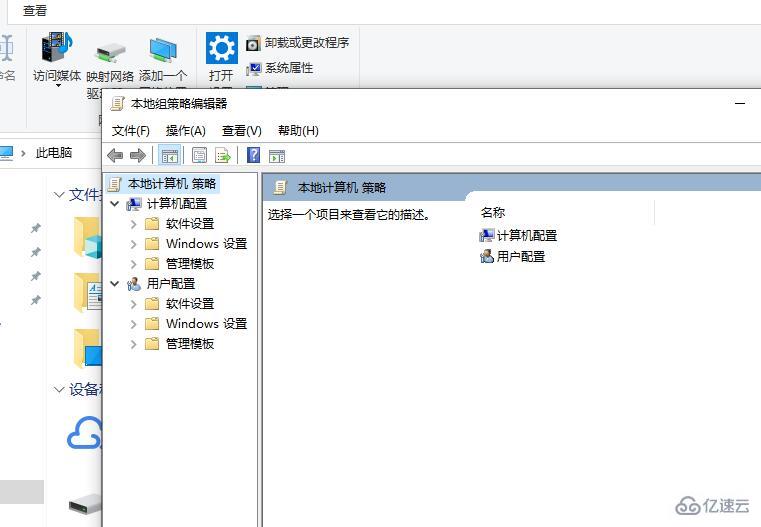Expand 管理模板 under 计算机配置
The image size is (761, 527).
(x=133, y=264)
